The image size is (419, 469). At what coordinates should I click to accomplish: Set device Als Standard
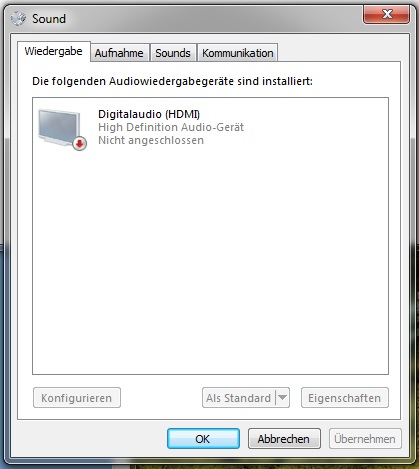[239, 398]
